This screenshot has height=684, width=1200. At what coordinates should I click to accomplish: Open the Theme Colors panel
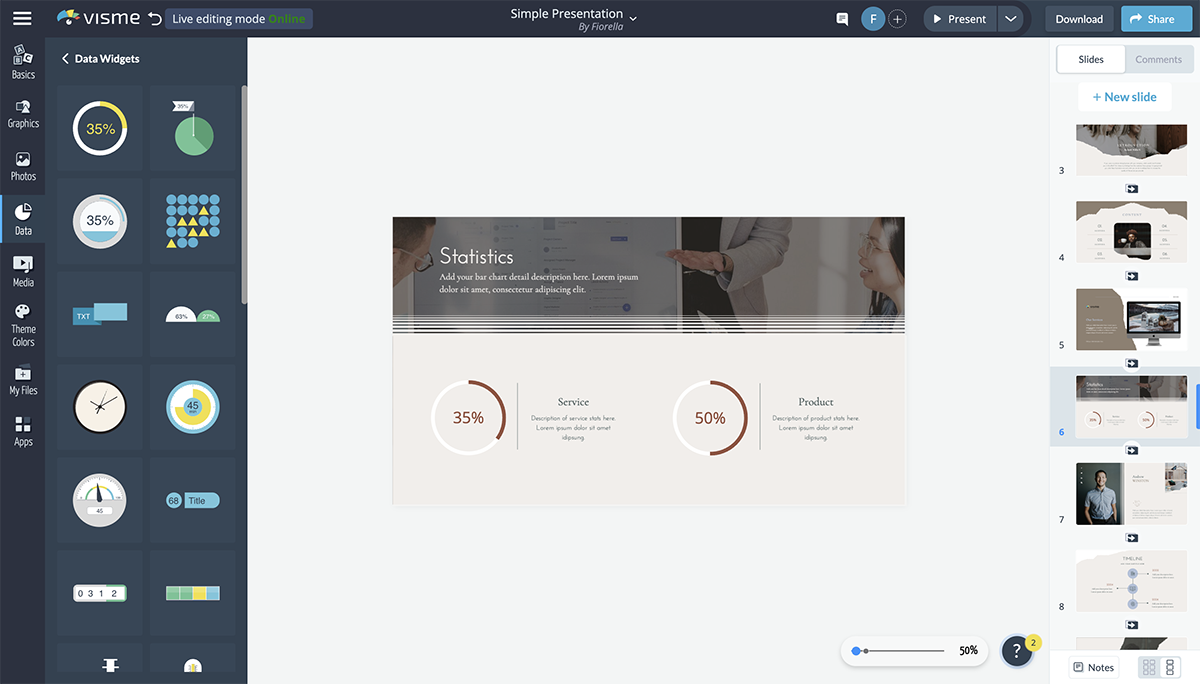[23, 325]
